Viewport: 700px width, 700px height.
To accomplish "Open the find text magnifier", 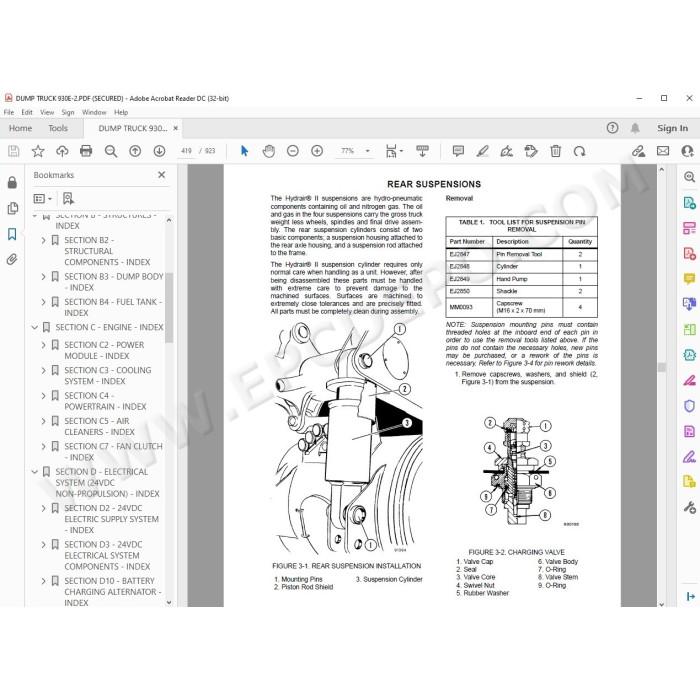I will pos(111,151).
